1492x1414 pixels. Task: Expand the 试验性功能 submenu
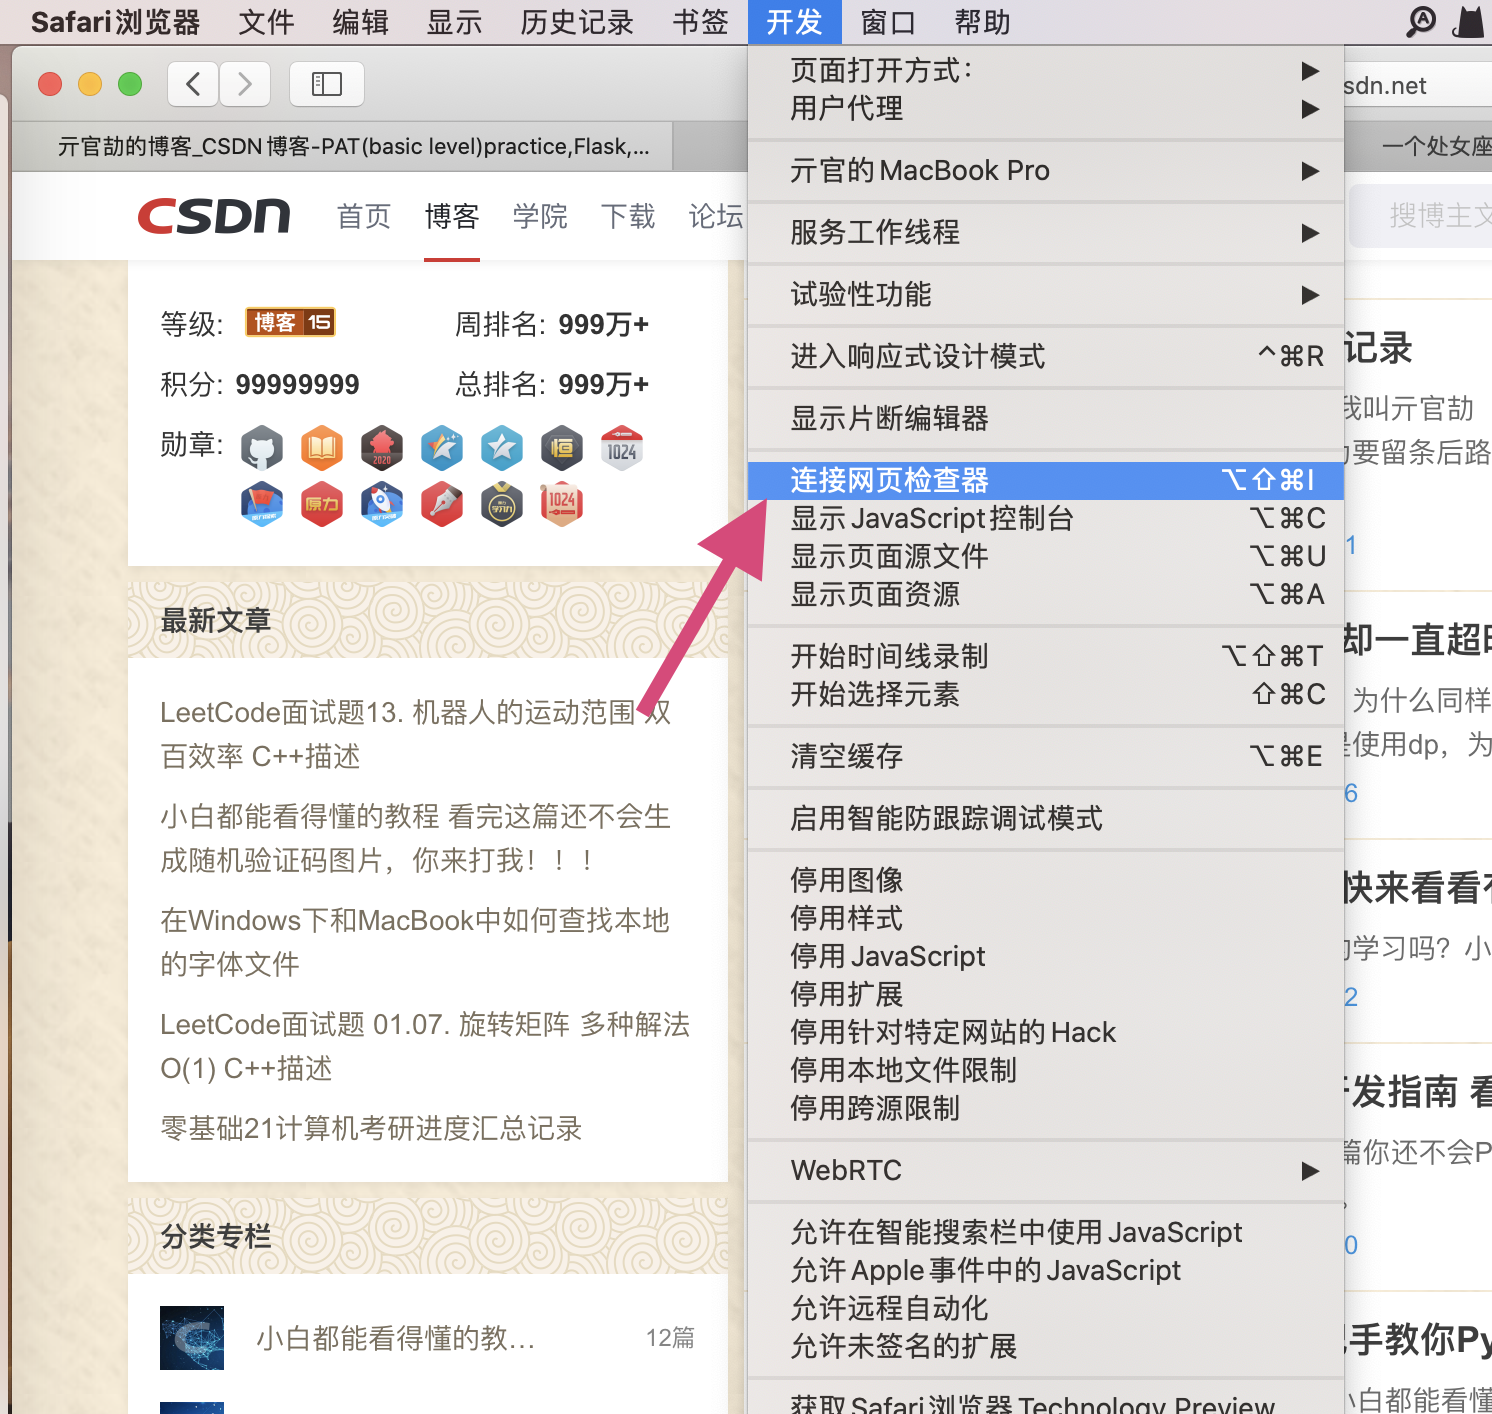pos(1045,294)
